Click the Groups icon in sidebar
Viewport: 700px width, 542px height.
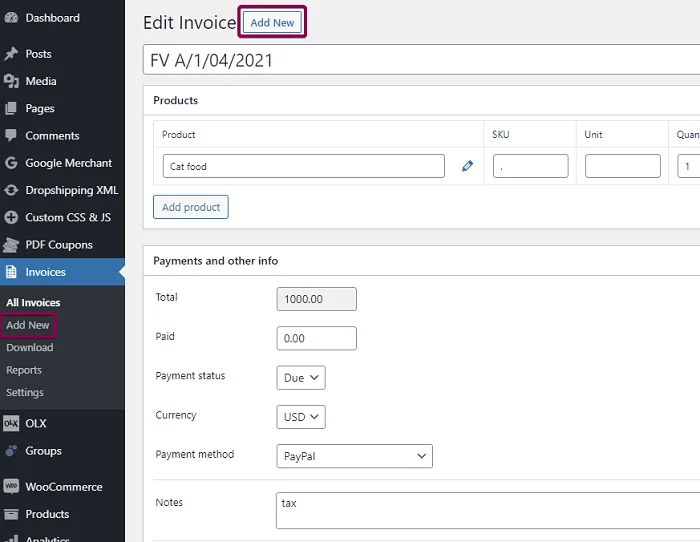[11, 451]
